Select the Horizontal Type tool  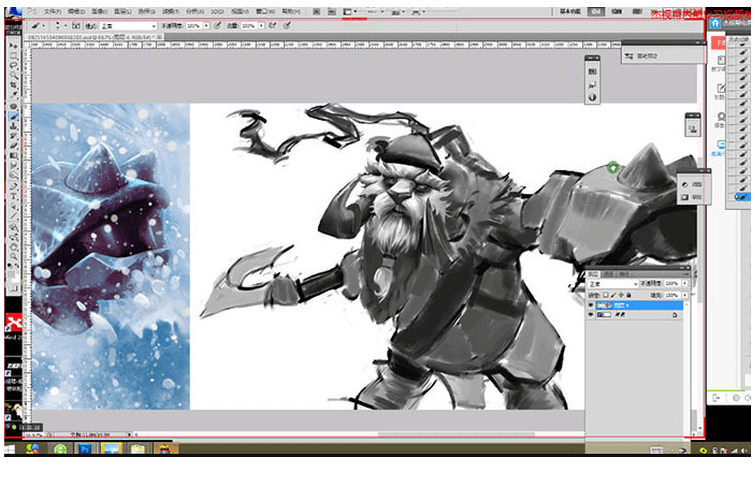pos(13,196)
